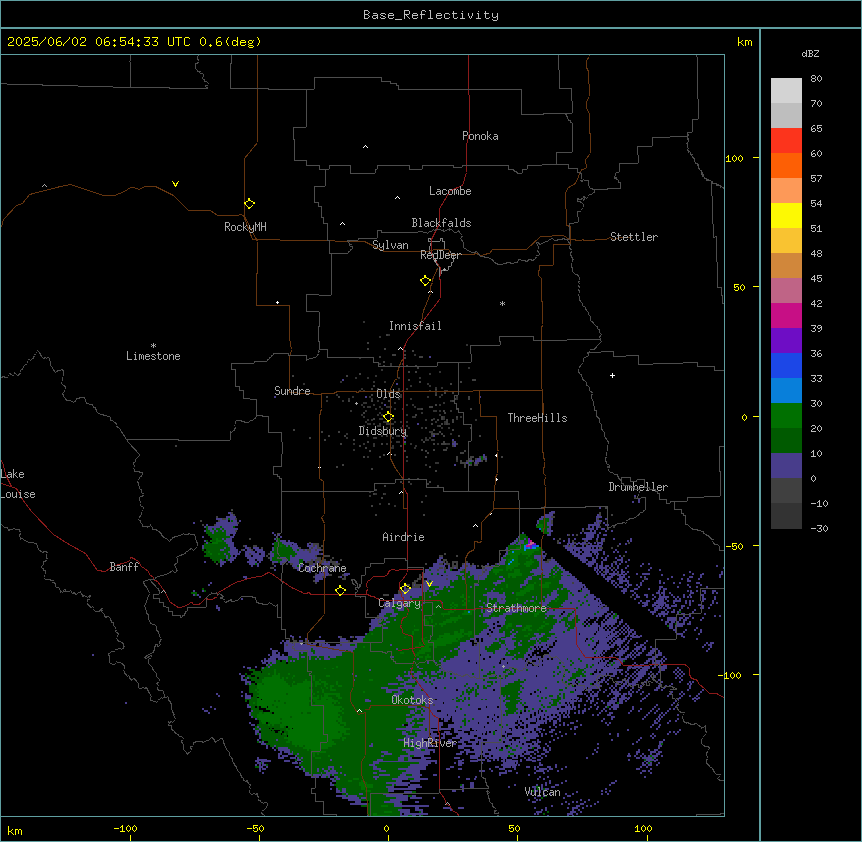Click the Olds city label

[388, 394]
